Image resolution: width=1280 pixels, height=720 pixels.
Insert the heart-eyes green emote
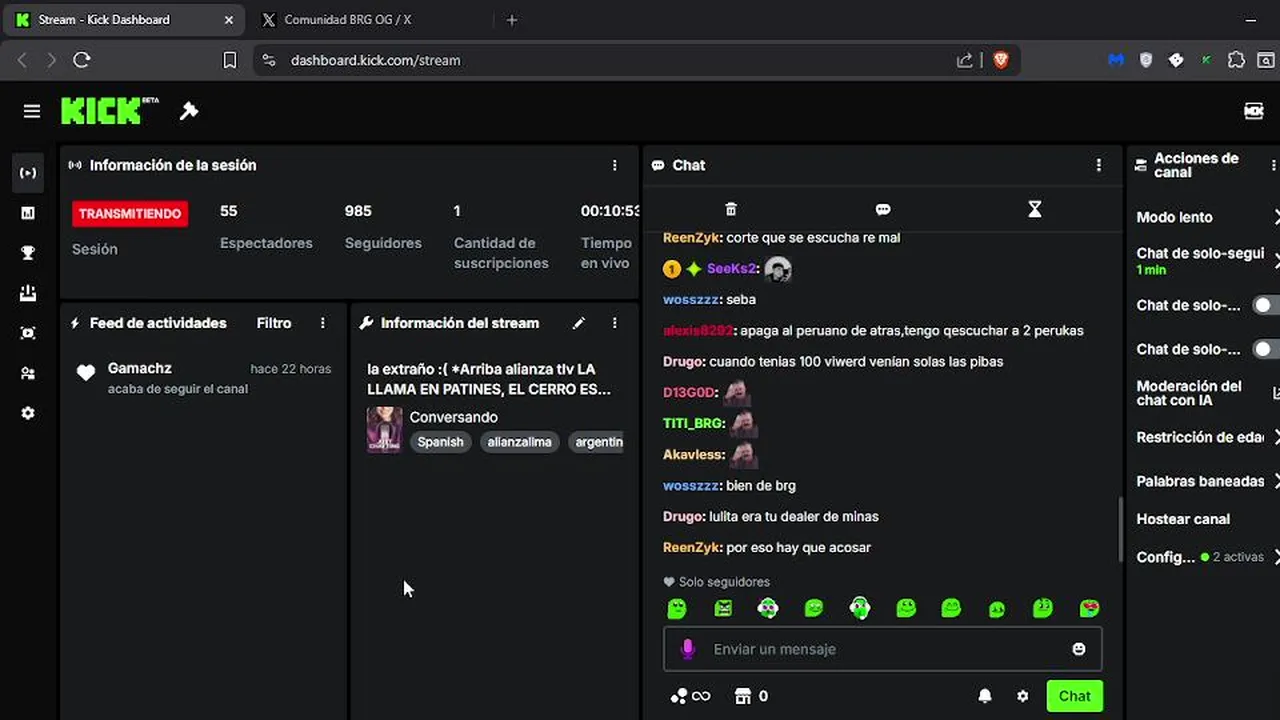tap(1090, 608)
